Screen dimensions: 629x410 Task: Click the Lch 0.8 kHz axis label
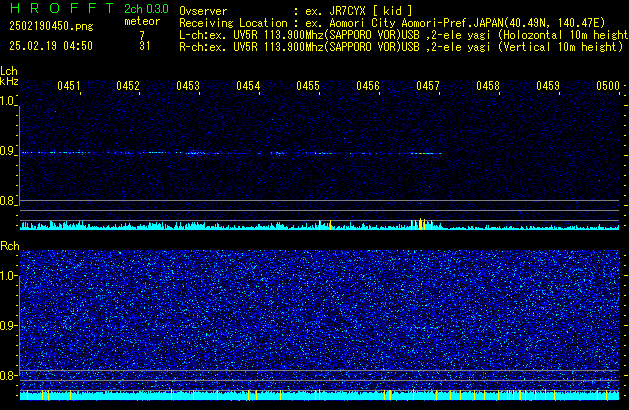point(8,201)
